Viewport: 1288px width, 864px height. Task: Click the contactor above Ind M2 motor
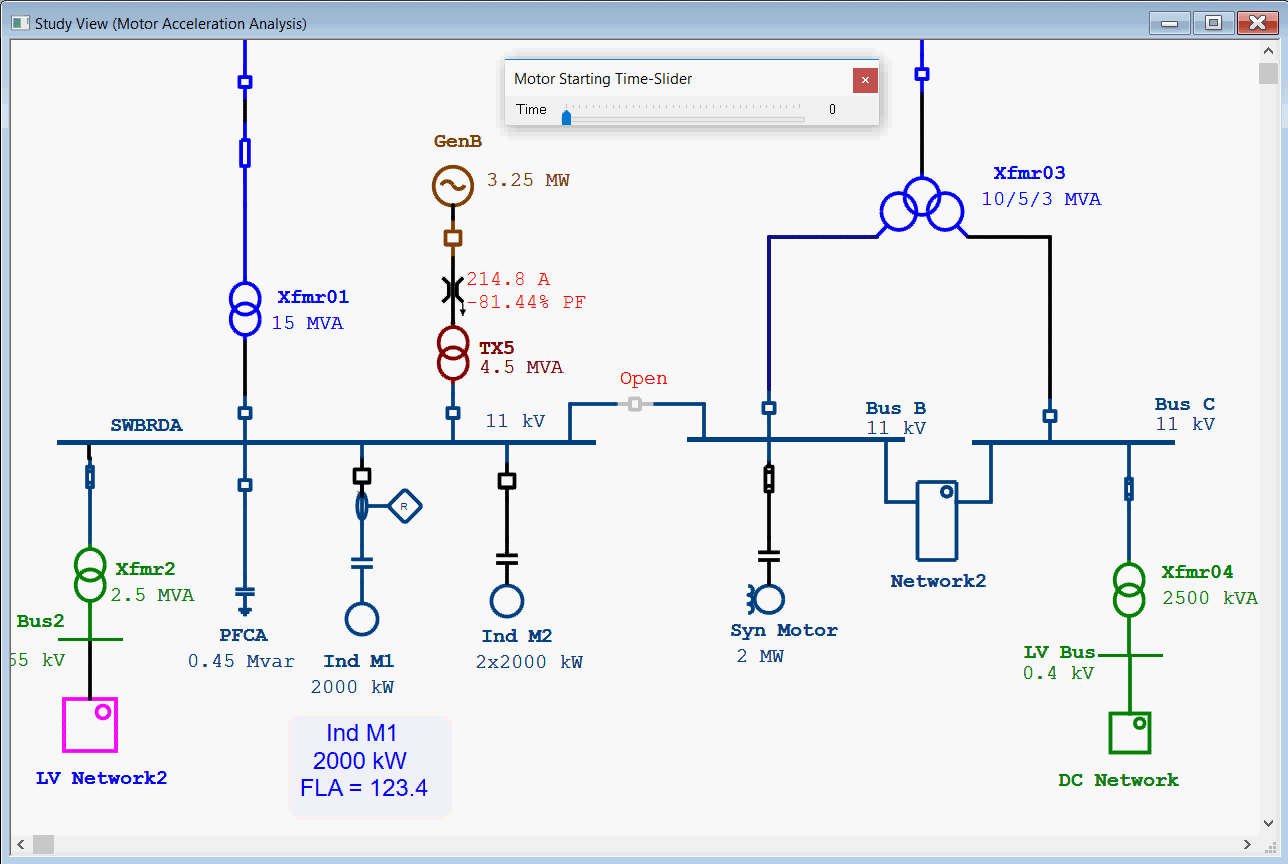tap(507, 558)
